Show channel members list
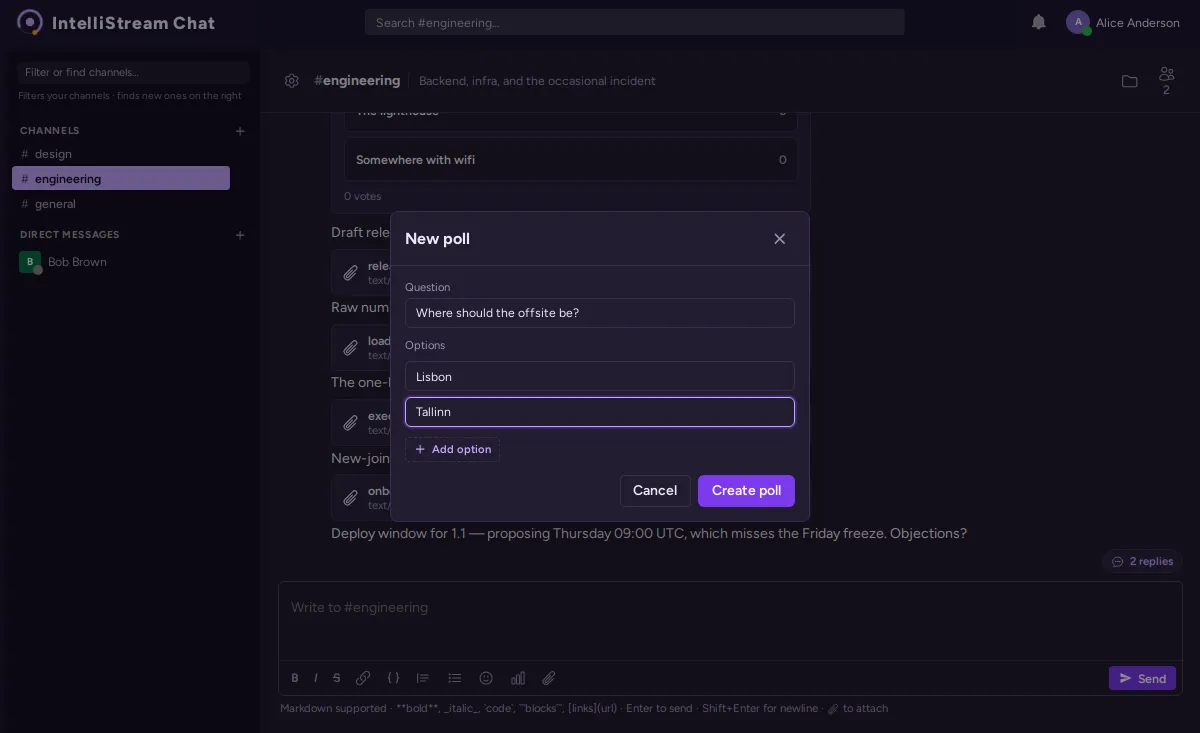 click(1166, 81)
